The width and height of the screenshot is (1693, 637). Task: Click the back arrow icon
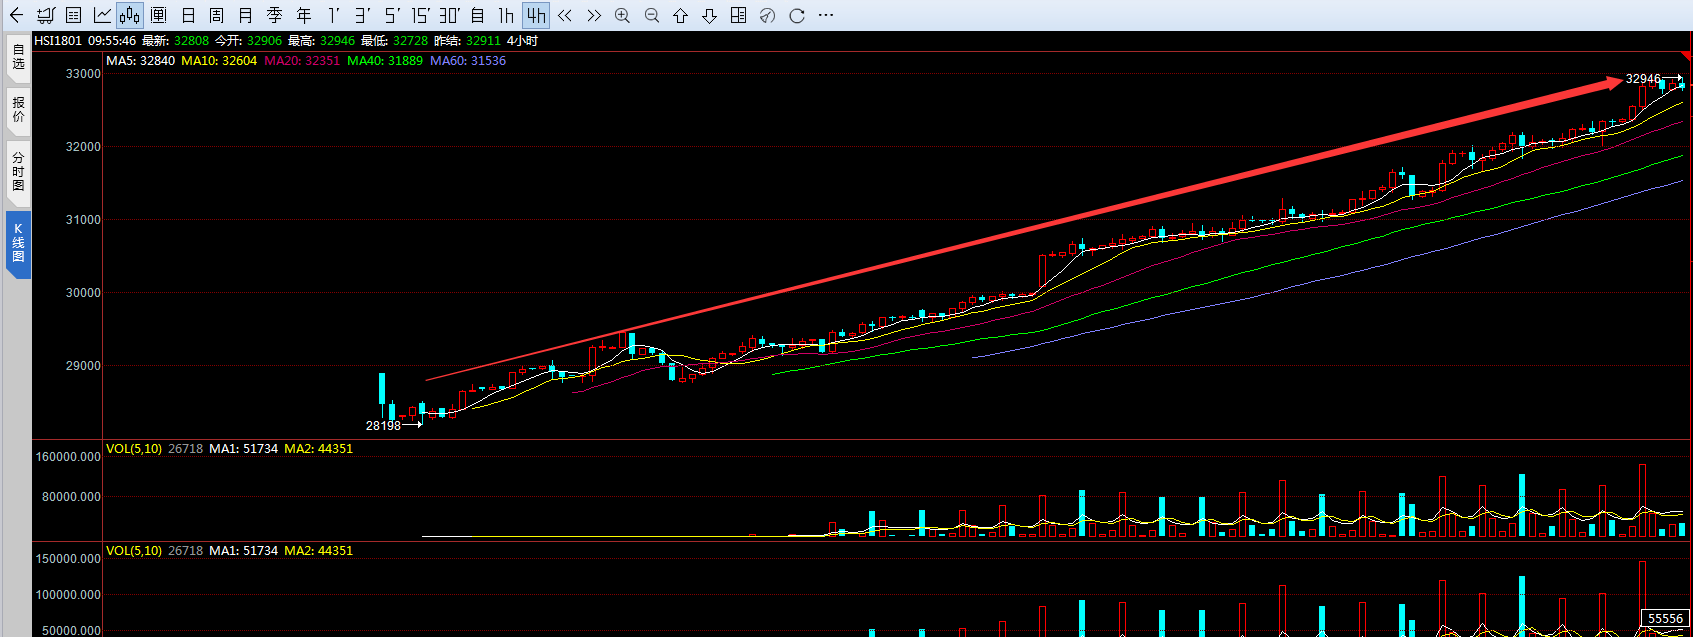[x=15, y=15]
